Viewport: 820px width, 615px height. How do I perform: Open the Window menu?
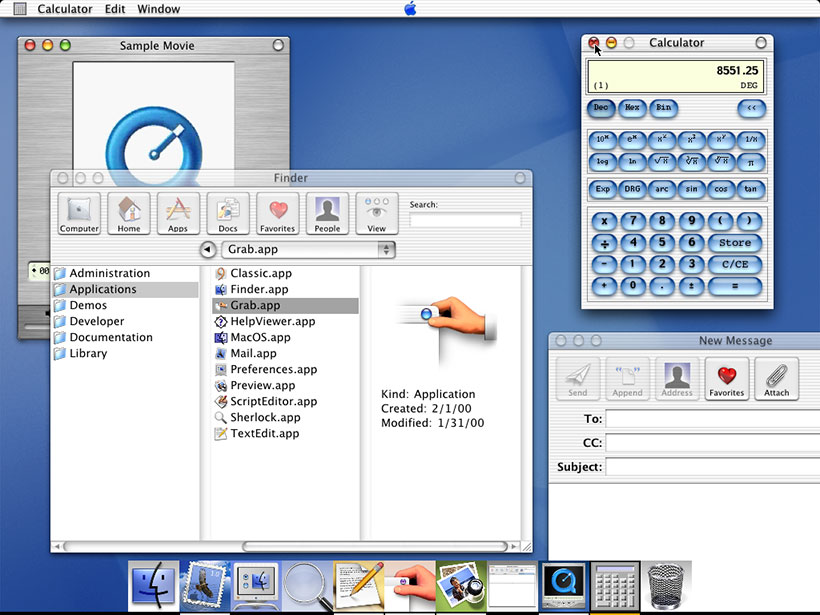pyautogui.click(x=158, y=8)
